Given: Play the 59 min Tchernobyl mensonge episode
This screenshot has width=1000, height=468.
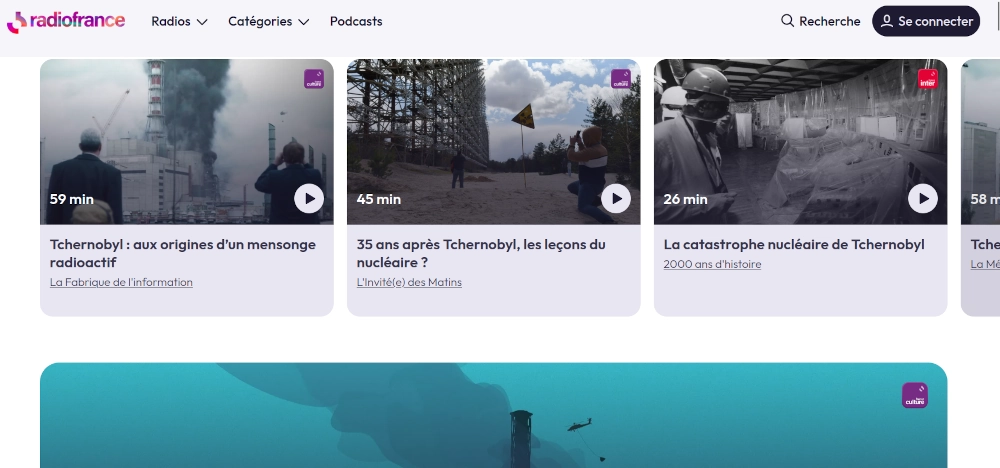Looking at the screenshot, I should [x=309, y=199].
